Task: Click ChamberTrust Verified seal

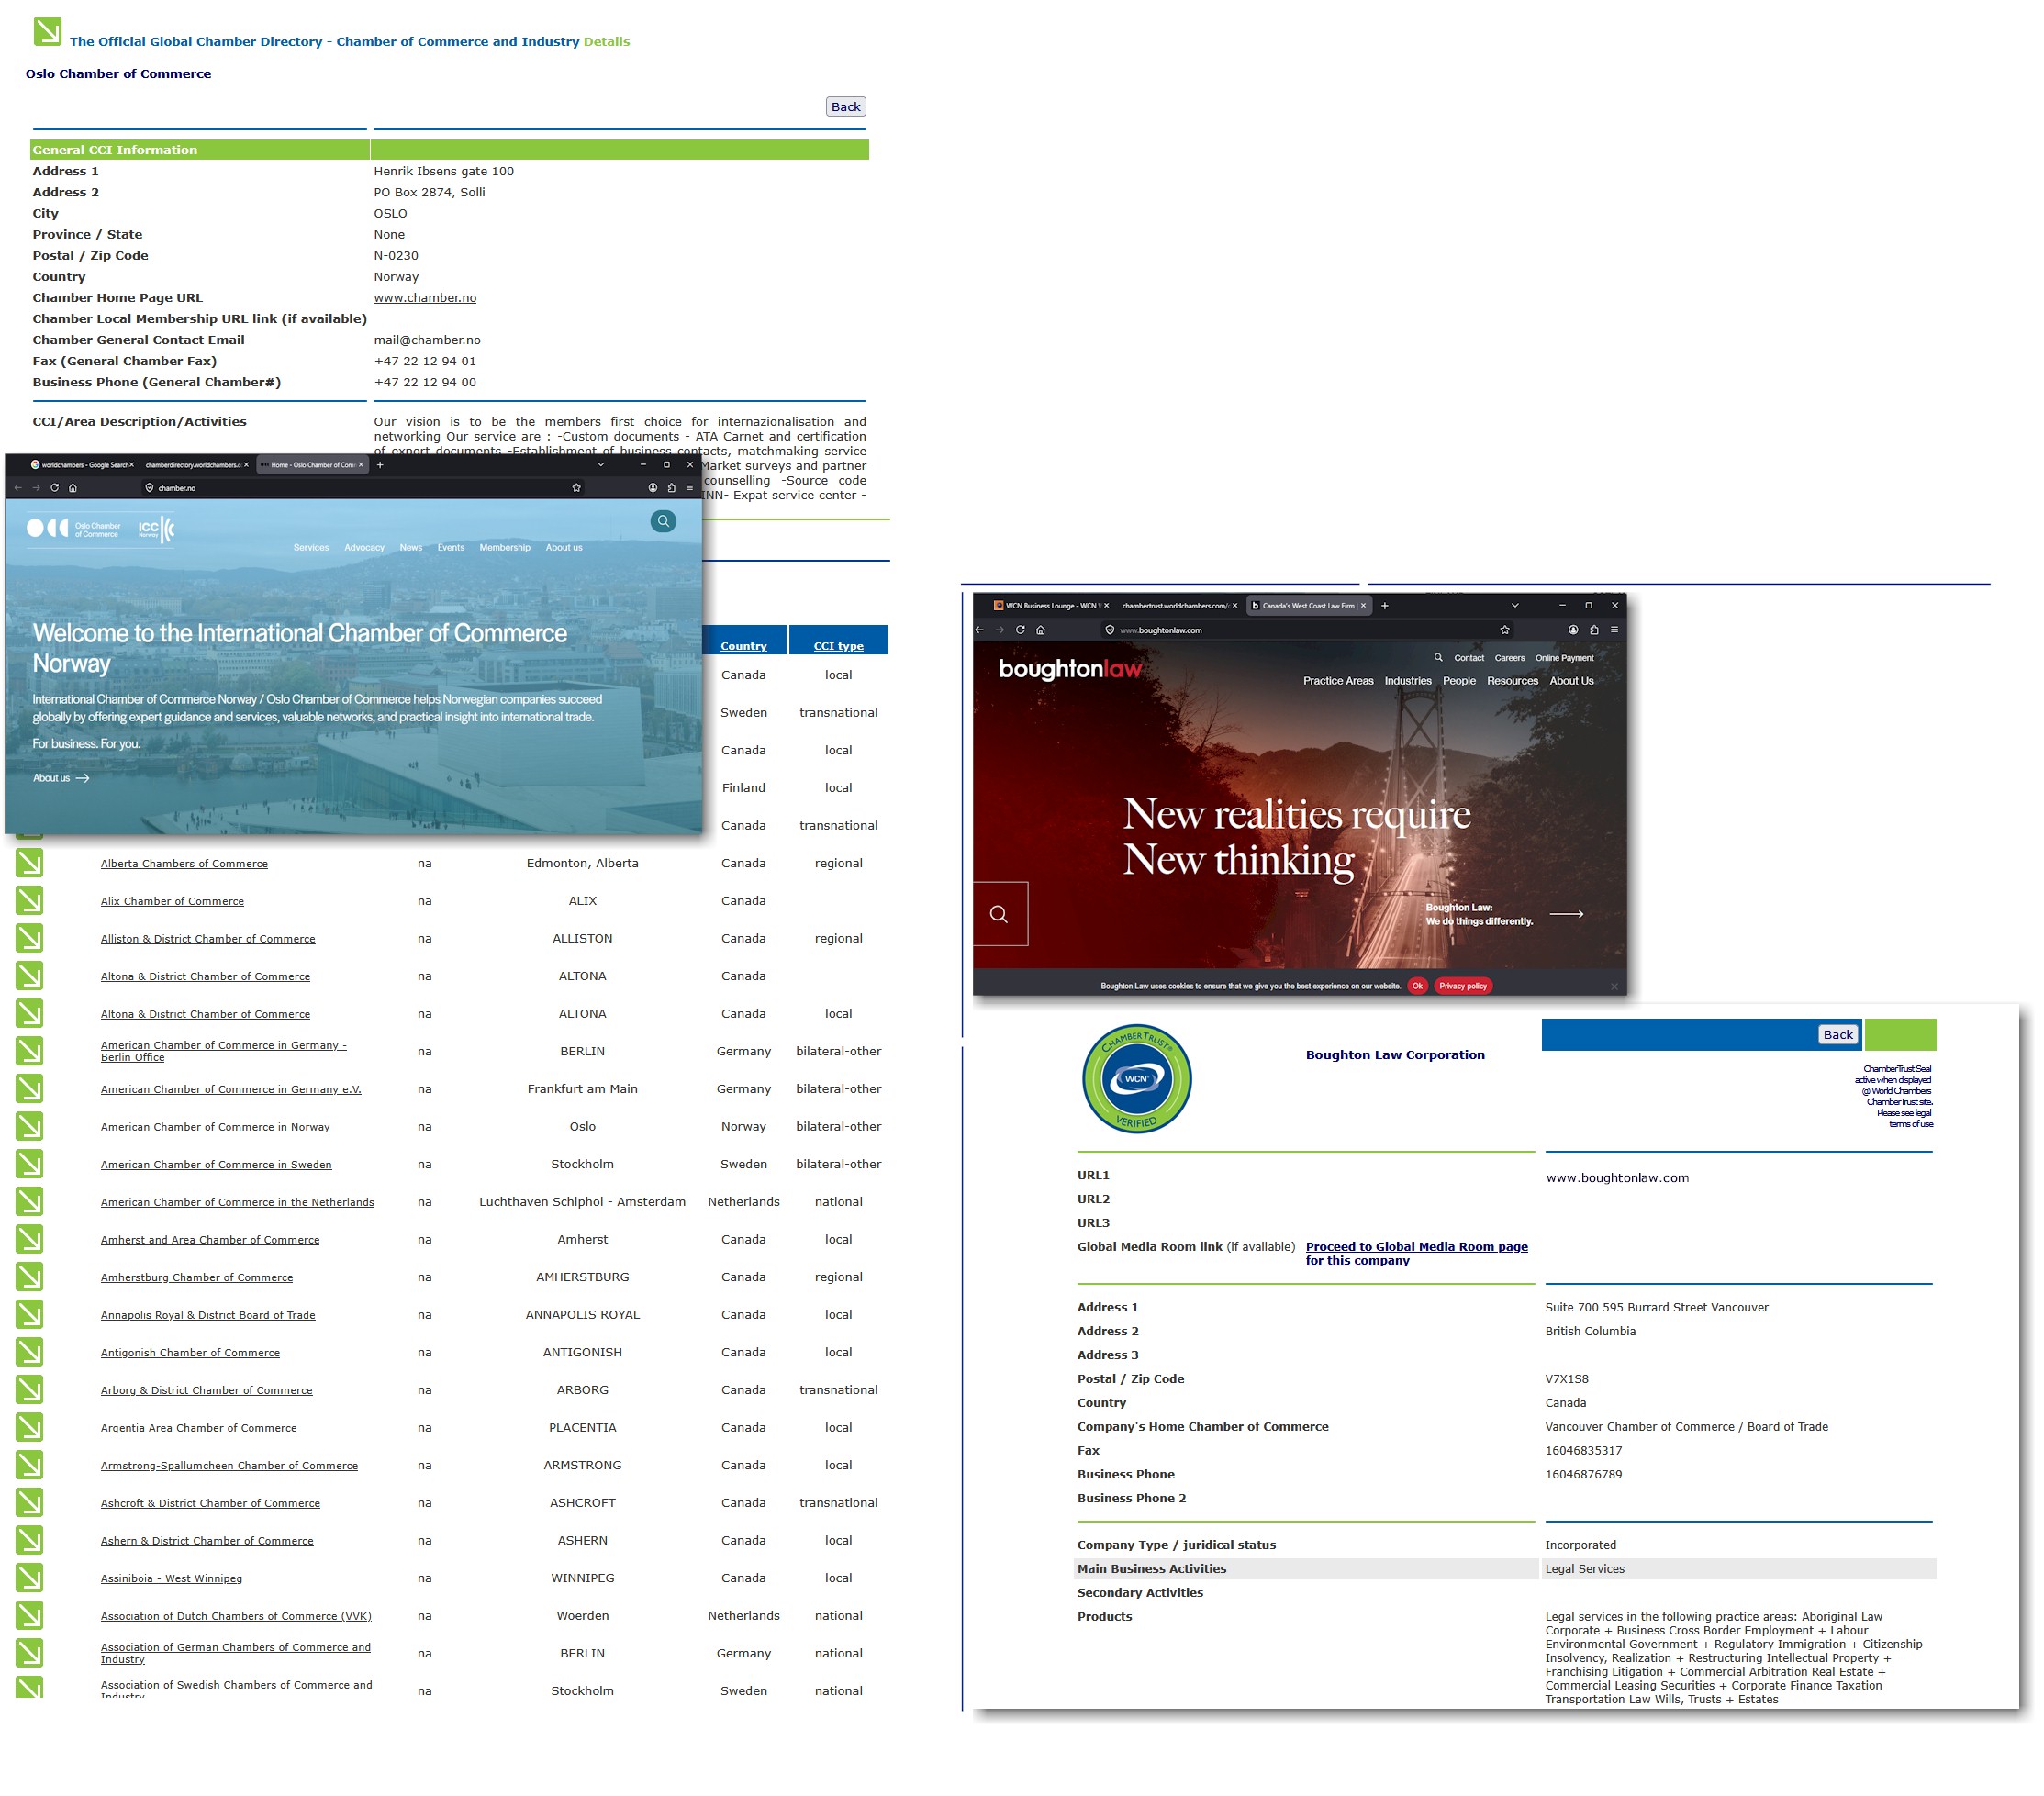Action: 1137,1079
